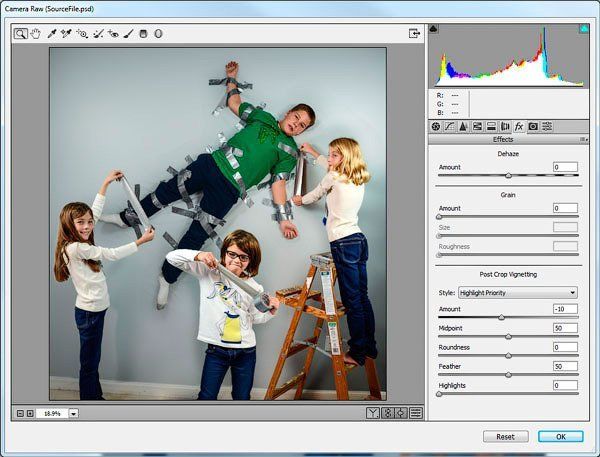Toggle shadow clipping warning in histogram

(x=433, y=29)
